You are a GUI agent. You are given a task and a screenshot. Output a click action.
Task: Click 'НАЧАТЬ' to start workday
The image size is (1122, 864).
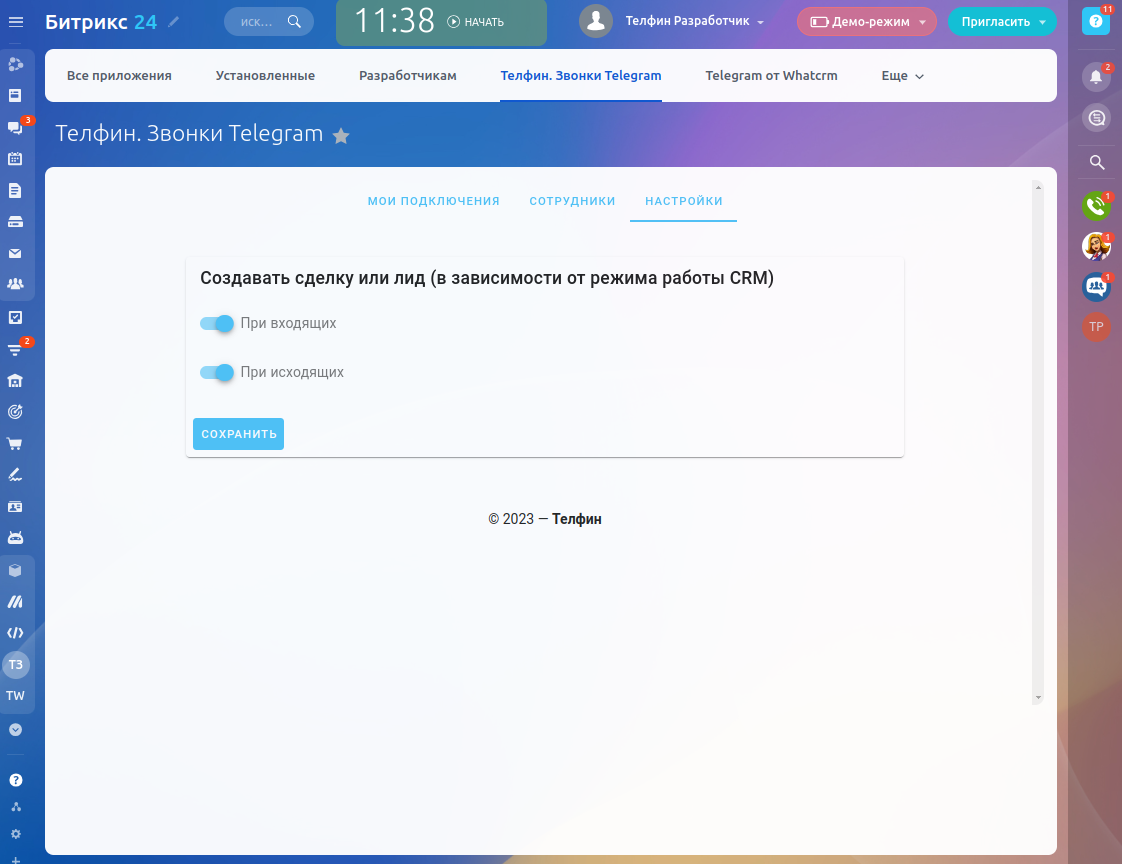click(x=476, y=22)
